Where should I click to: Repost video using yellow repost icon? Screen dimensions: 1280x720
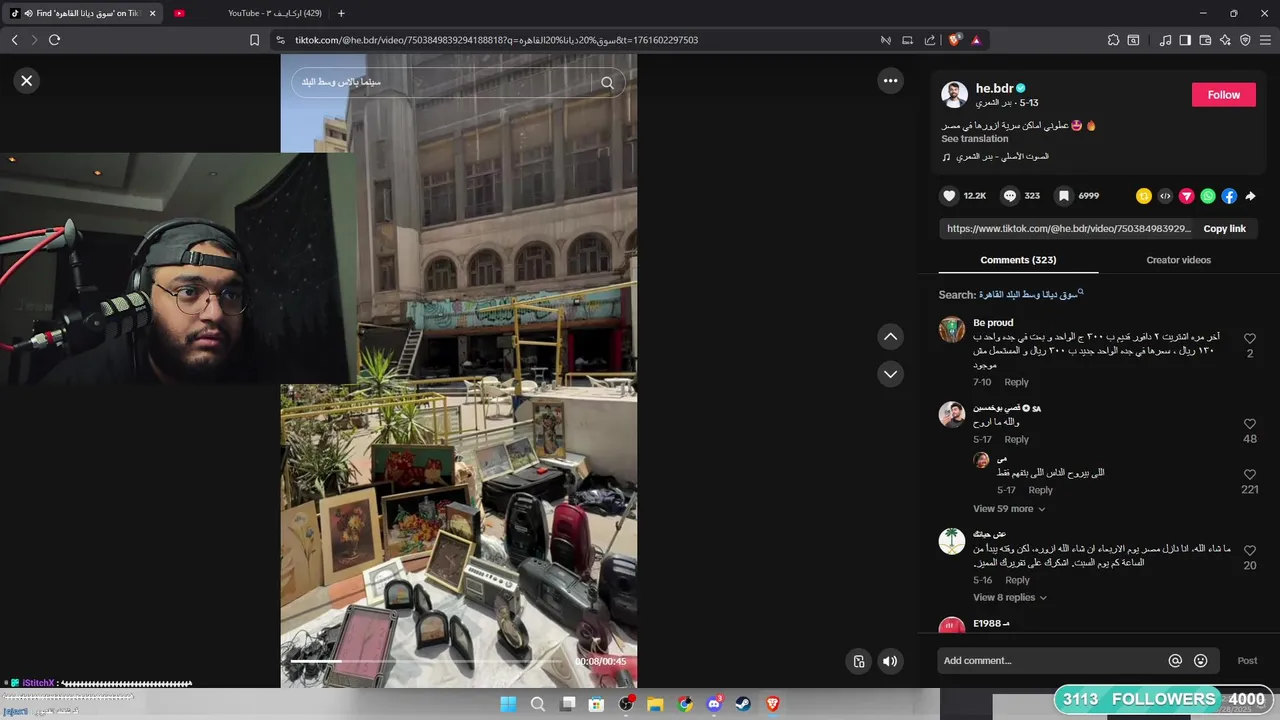click(x=1144, y=196)
